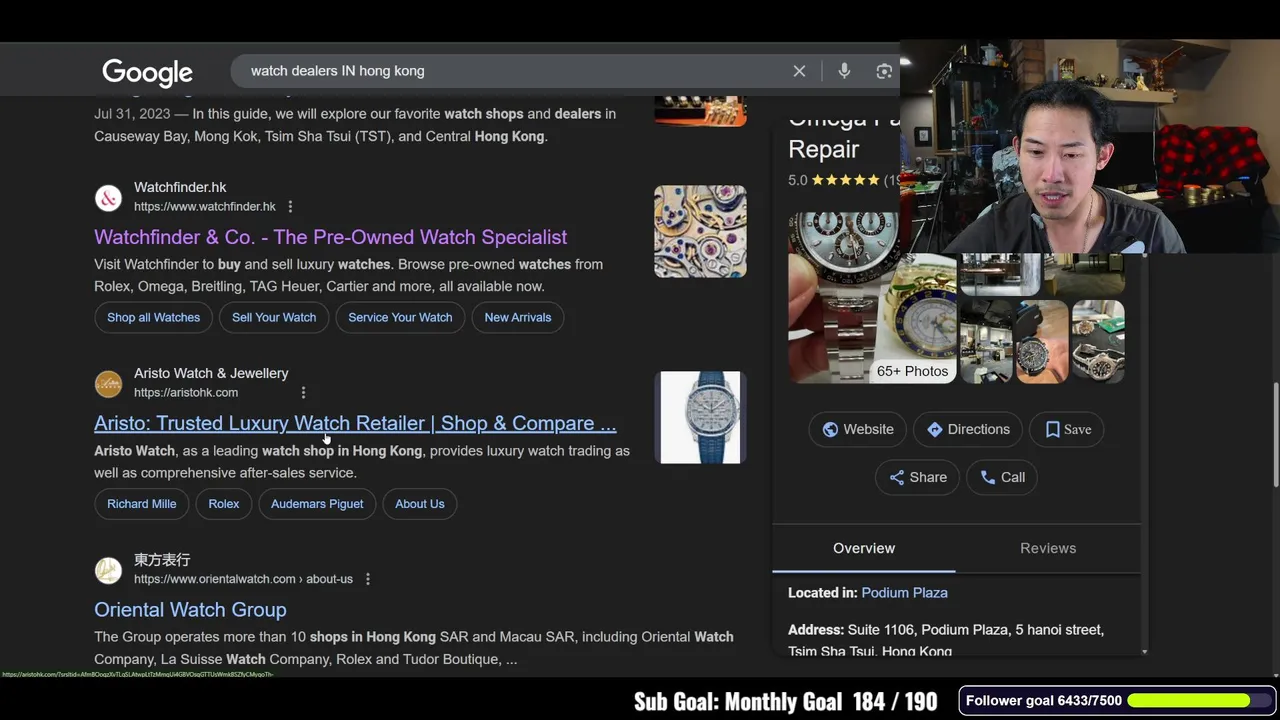Open the Oriental Watch Group link
This screenshot has width=1280, height=720.
pyautogui.click(x=190, y=610)
